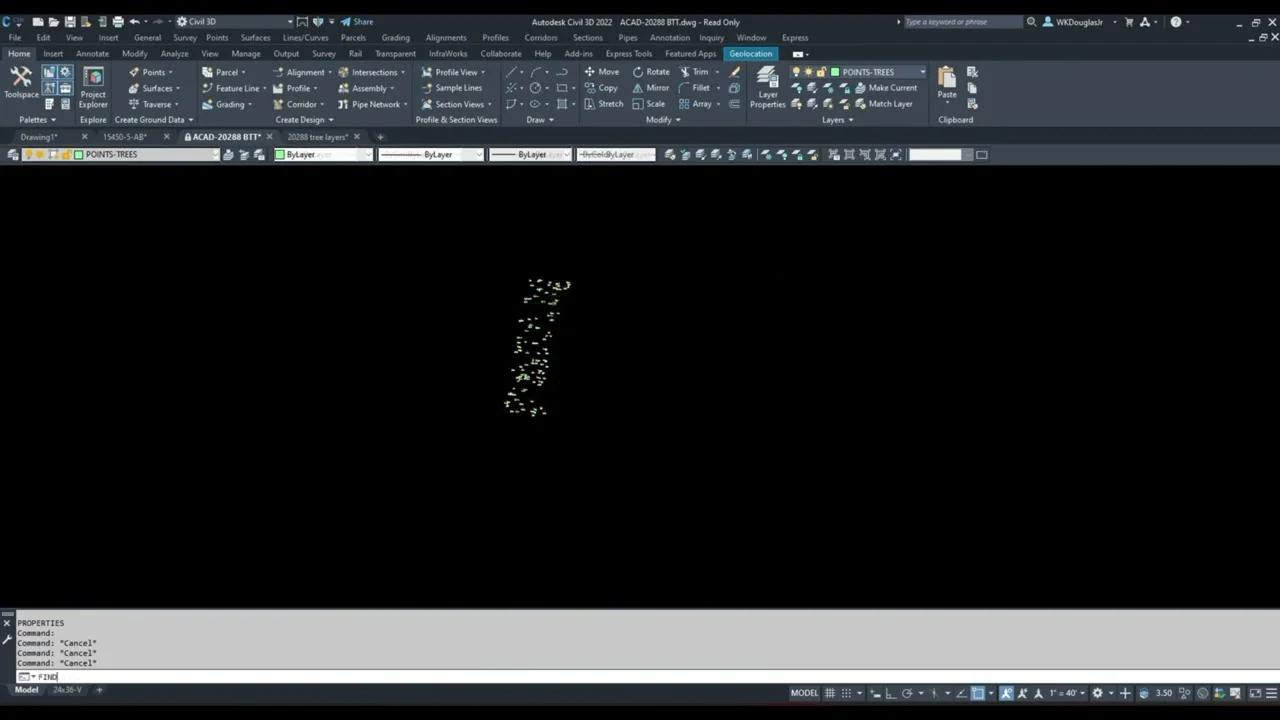Open the Toolspace palette
Viewport: 1280px width, 720px height.
[21, 82]
